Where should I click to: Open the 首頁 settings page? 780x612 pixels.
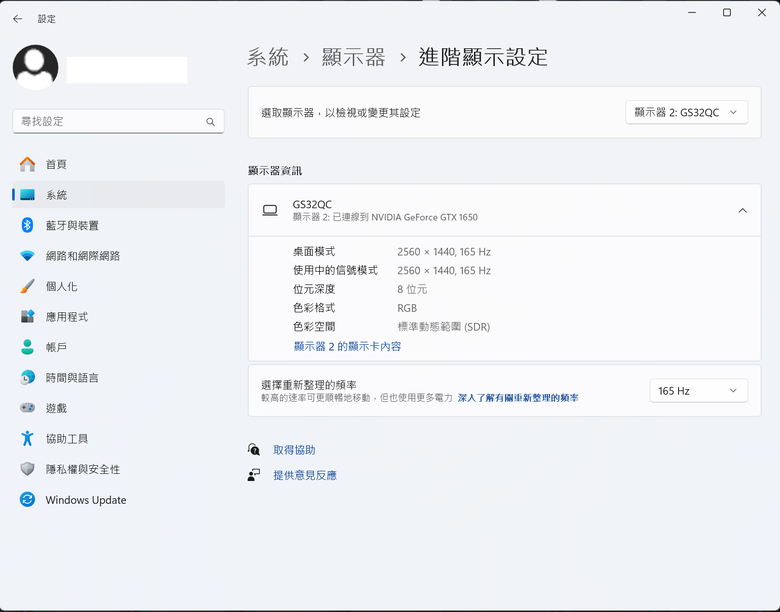(118, 164)
